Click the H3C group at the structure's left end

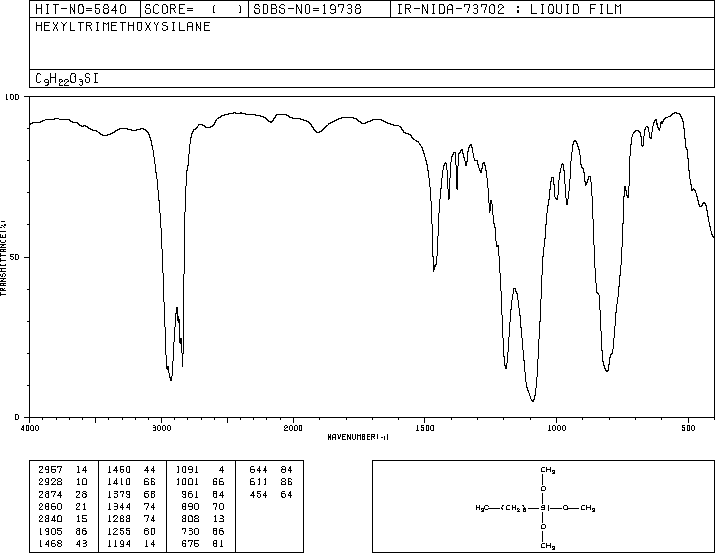pos(482,508)
